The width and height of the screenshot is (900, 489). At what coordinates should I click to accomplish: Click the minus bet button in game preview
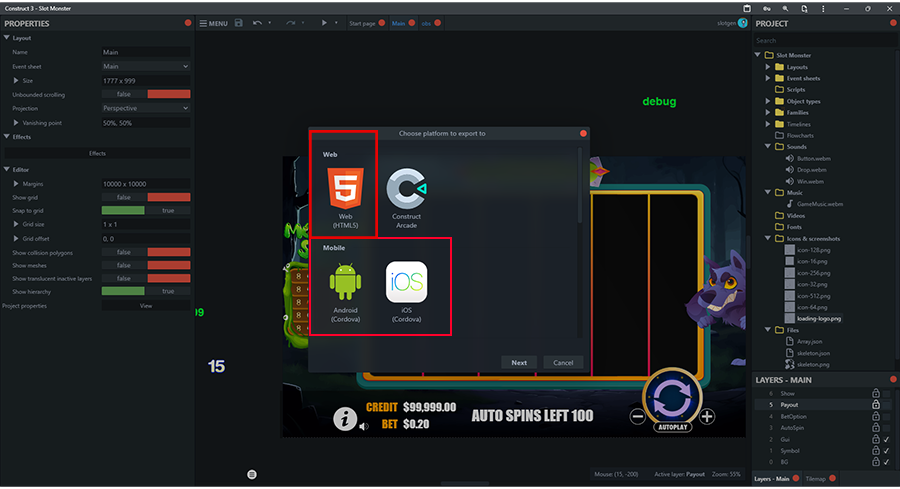click(637, 417)
